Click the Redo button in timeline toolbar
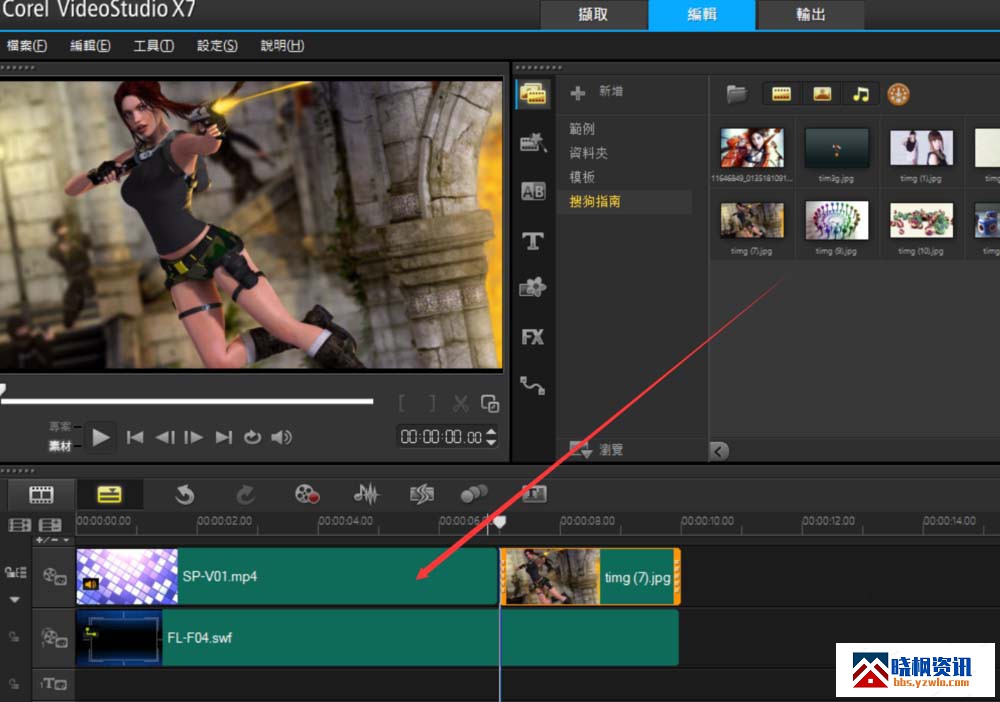 pyautogui.click(x=246, y=494)
